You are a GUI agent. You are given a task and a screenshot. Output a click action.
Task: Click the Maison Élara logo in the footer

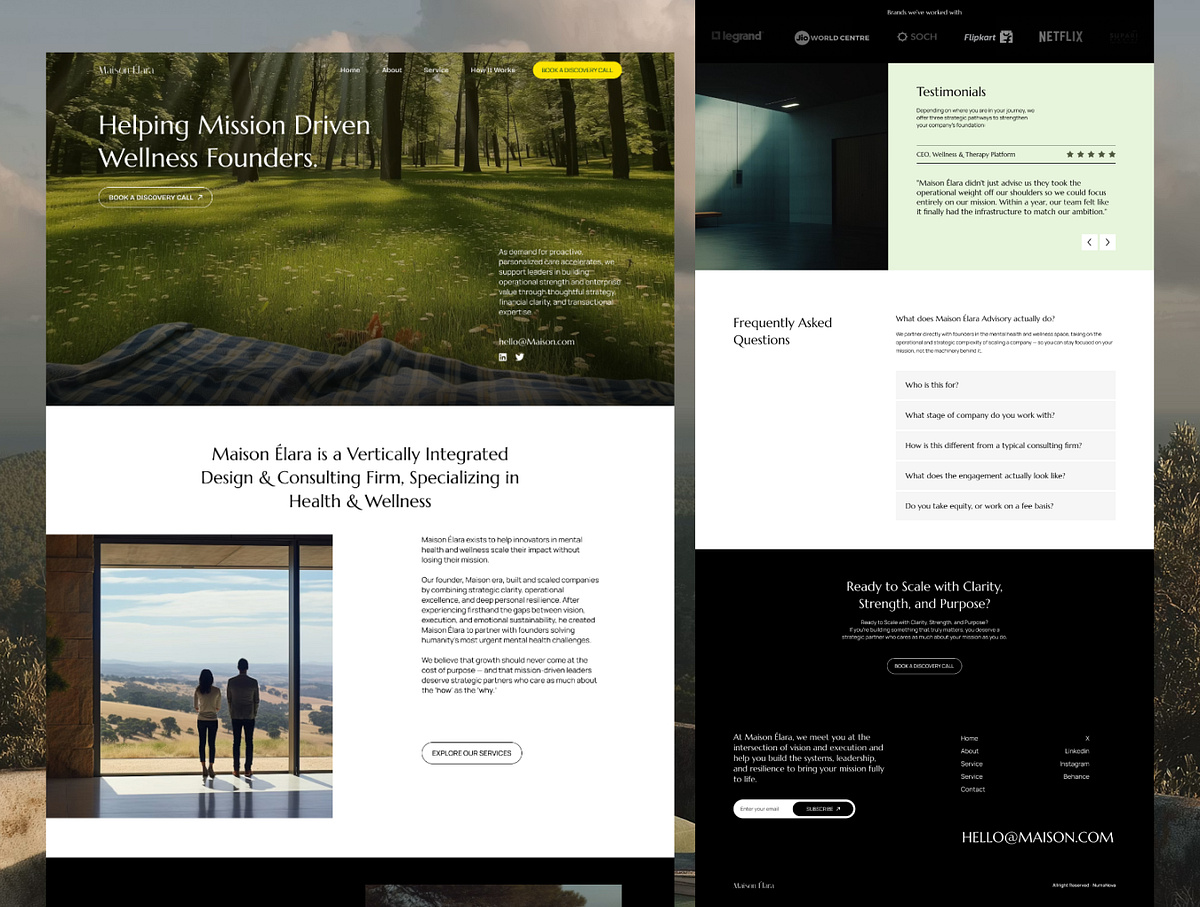753,885
